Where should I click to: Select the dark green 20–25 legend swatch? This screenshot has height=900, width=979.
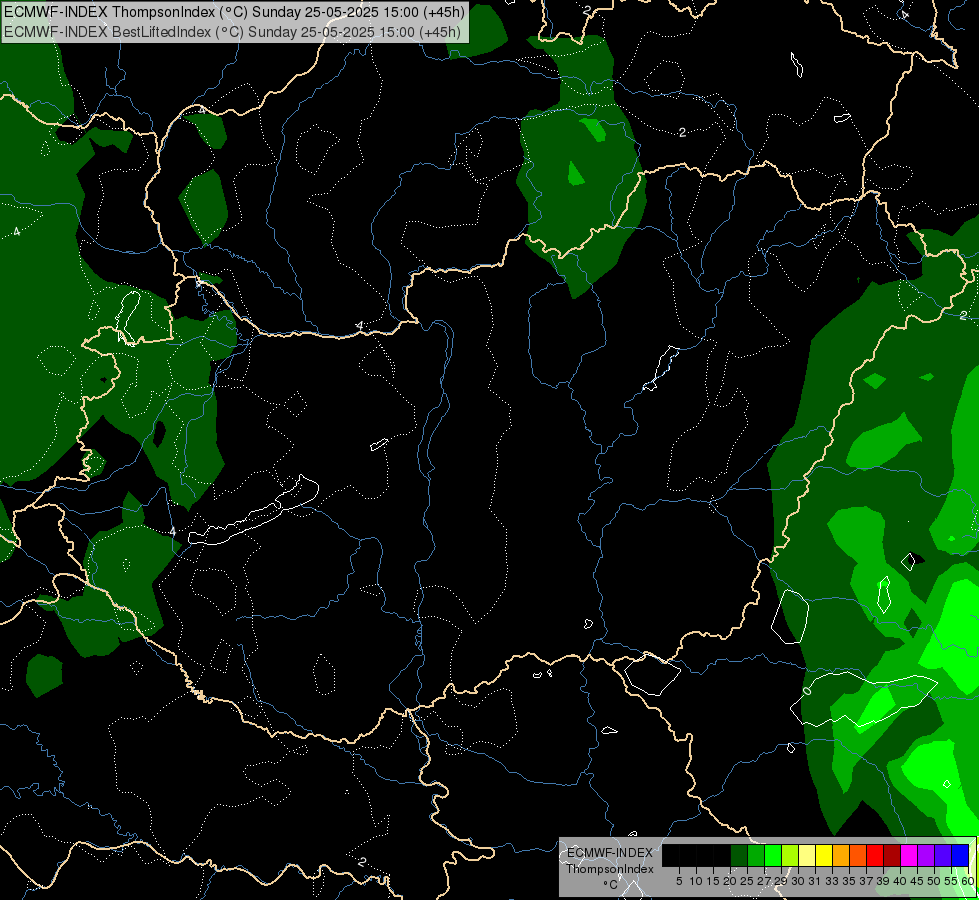point(739,855)
